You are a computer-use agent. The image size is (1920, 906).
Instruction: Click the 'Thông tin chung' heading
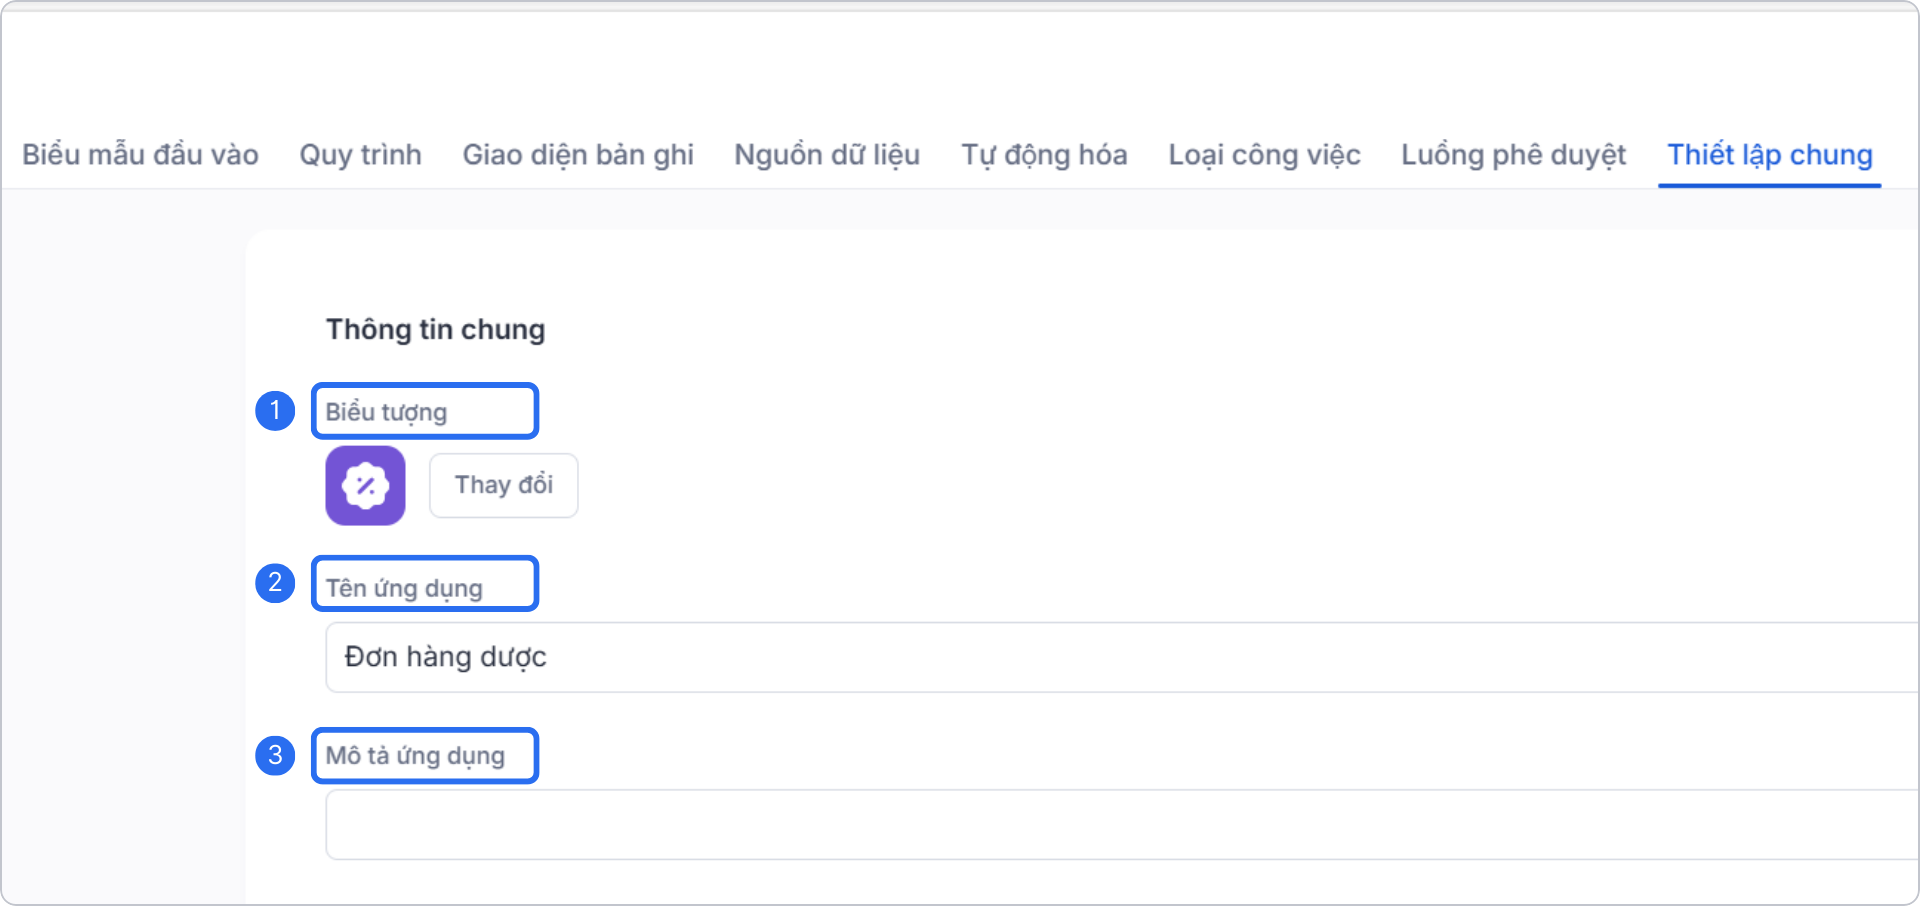(x=436, y=330)
